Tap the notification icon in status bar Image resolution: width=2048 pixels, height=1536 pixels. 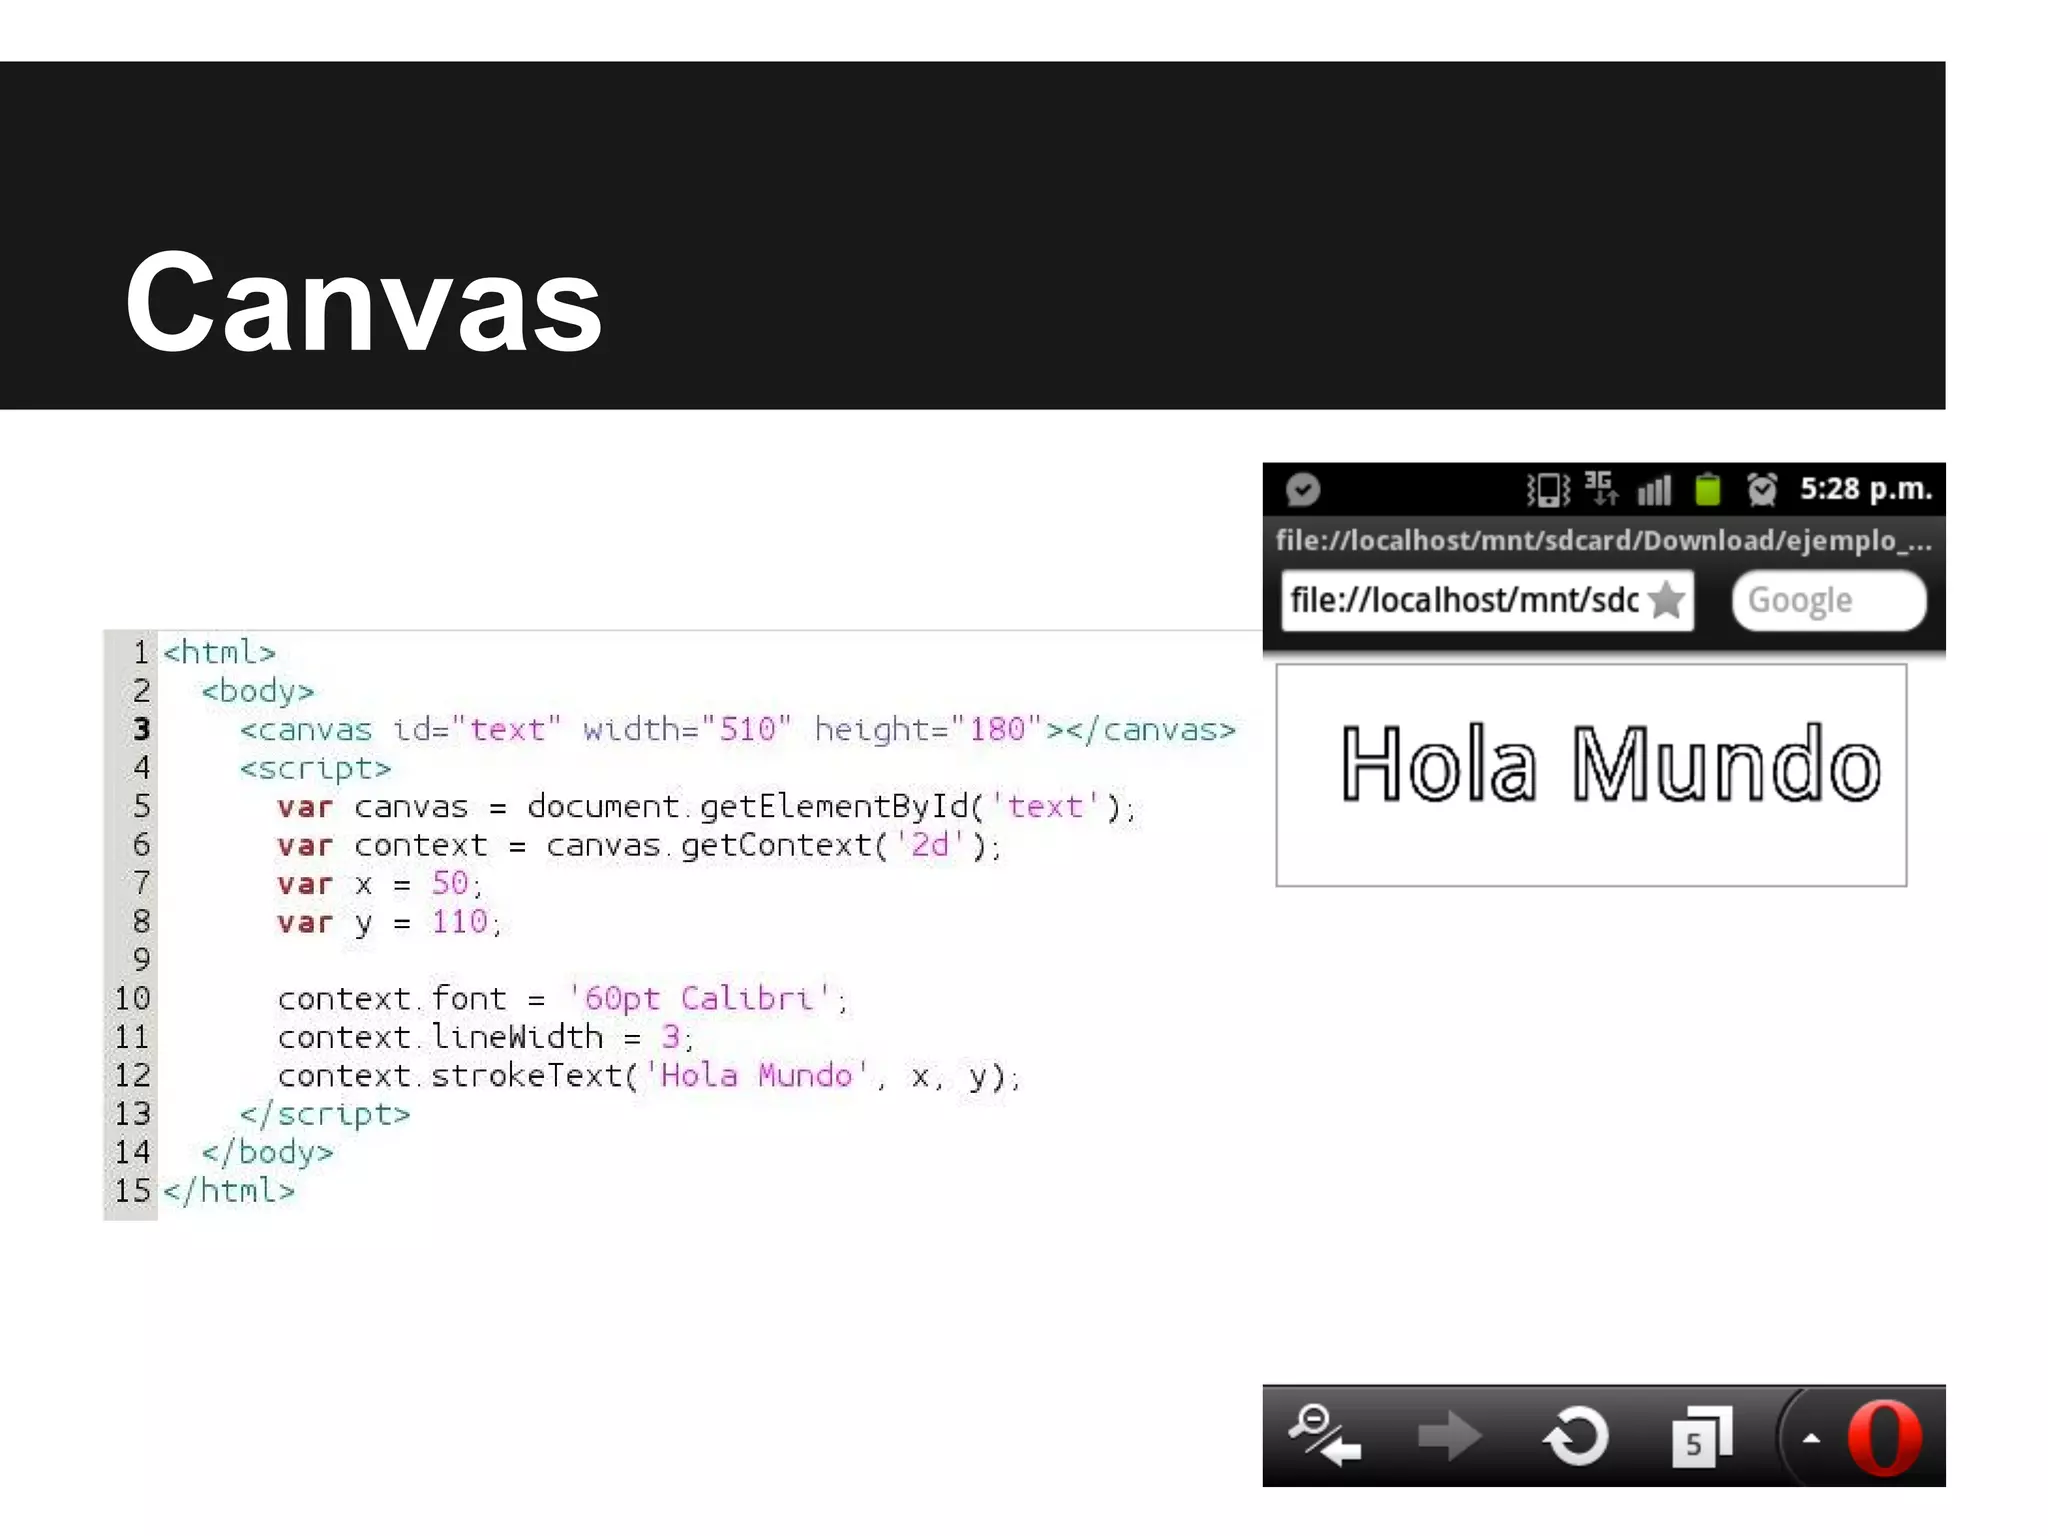1303,490
